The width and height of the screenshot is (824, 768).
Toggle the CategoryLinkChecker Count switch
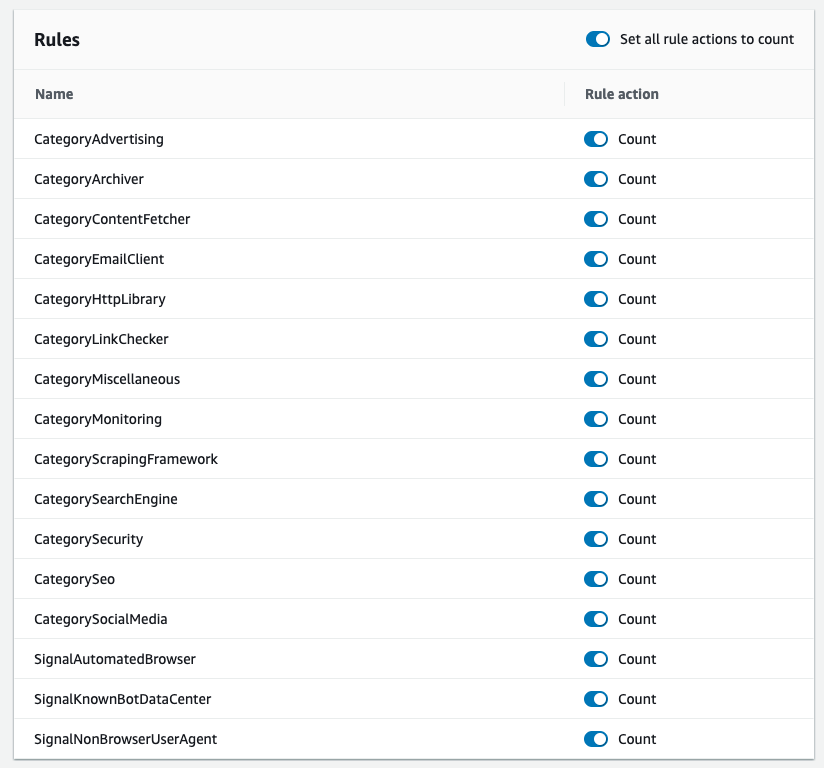596,339
